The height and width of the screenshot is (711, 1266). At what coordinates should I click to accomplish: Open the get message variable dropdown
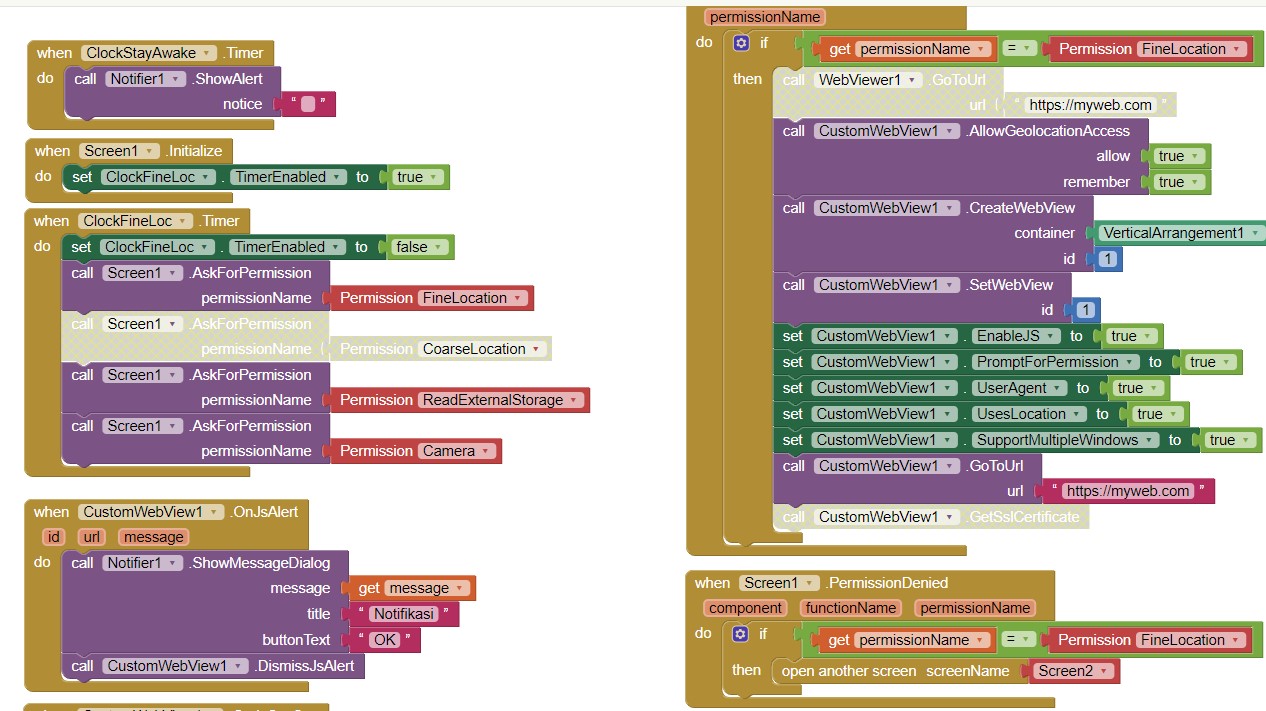(456, 587)
